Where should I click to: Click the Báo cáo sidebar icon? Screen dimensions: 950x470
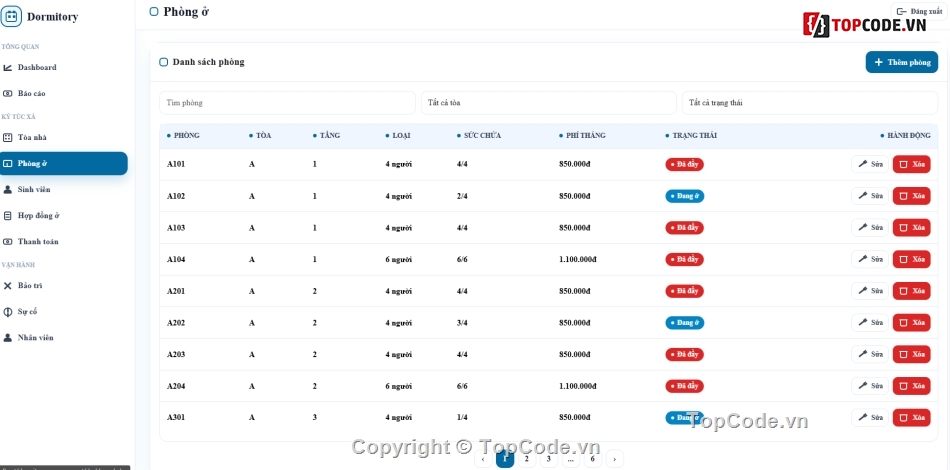pyautogui.click(x=7, y=93)
